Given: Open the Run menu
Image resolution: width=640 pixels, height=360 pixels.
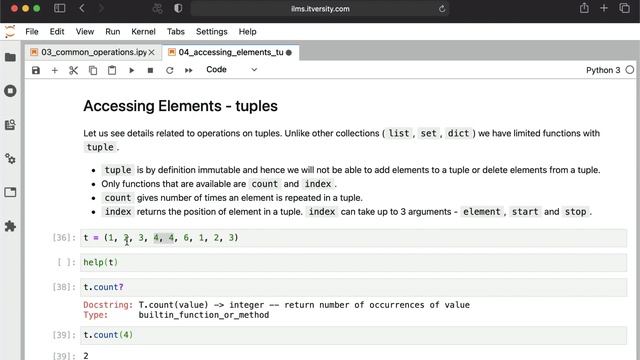Looking at the screenshot, I should point(113,31).
